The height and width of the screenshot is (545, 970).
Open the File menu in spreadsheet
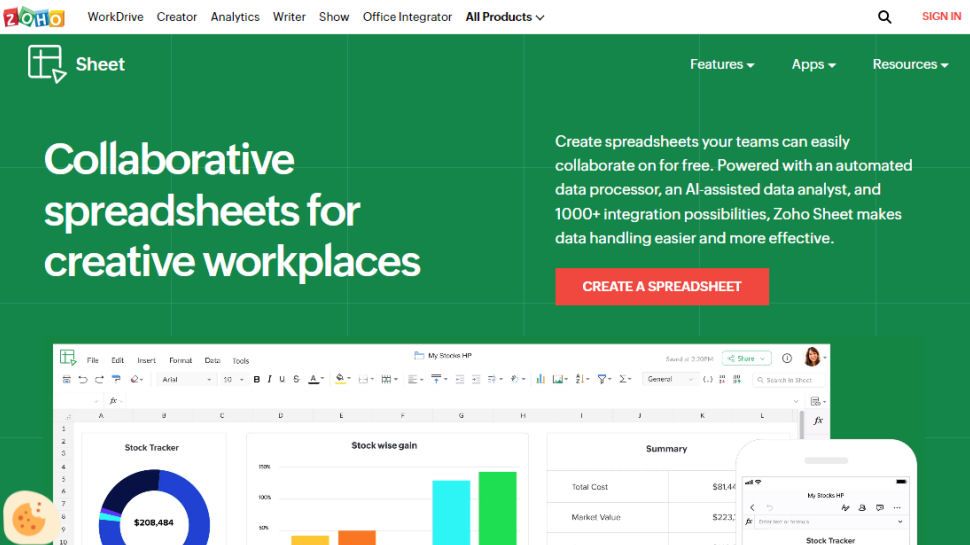pyautogui.click(x=93, y=360)
